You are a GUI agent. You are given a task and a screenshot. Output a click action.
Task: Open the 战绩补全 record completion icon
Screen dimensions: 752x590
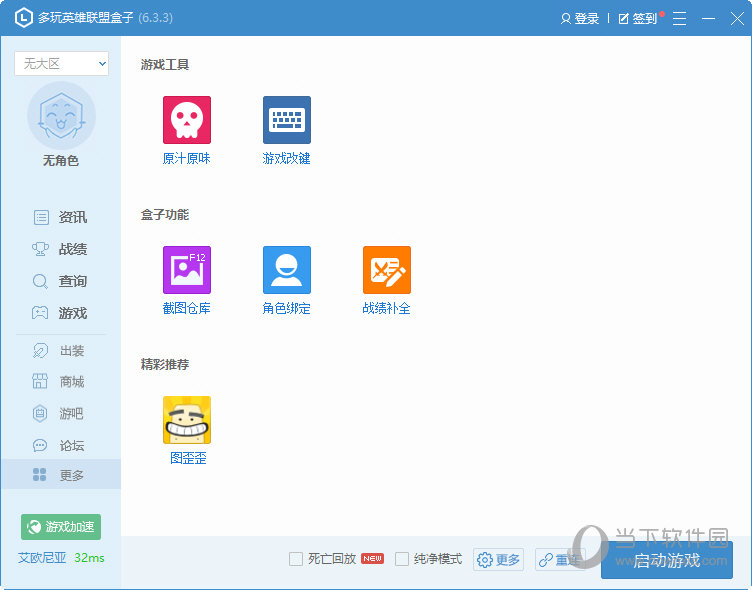coord(387,270)
